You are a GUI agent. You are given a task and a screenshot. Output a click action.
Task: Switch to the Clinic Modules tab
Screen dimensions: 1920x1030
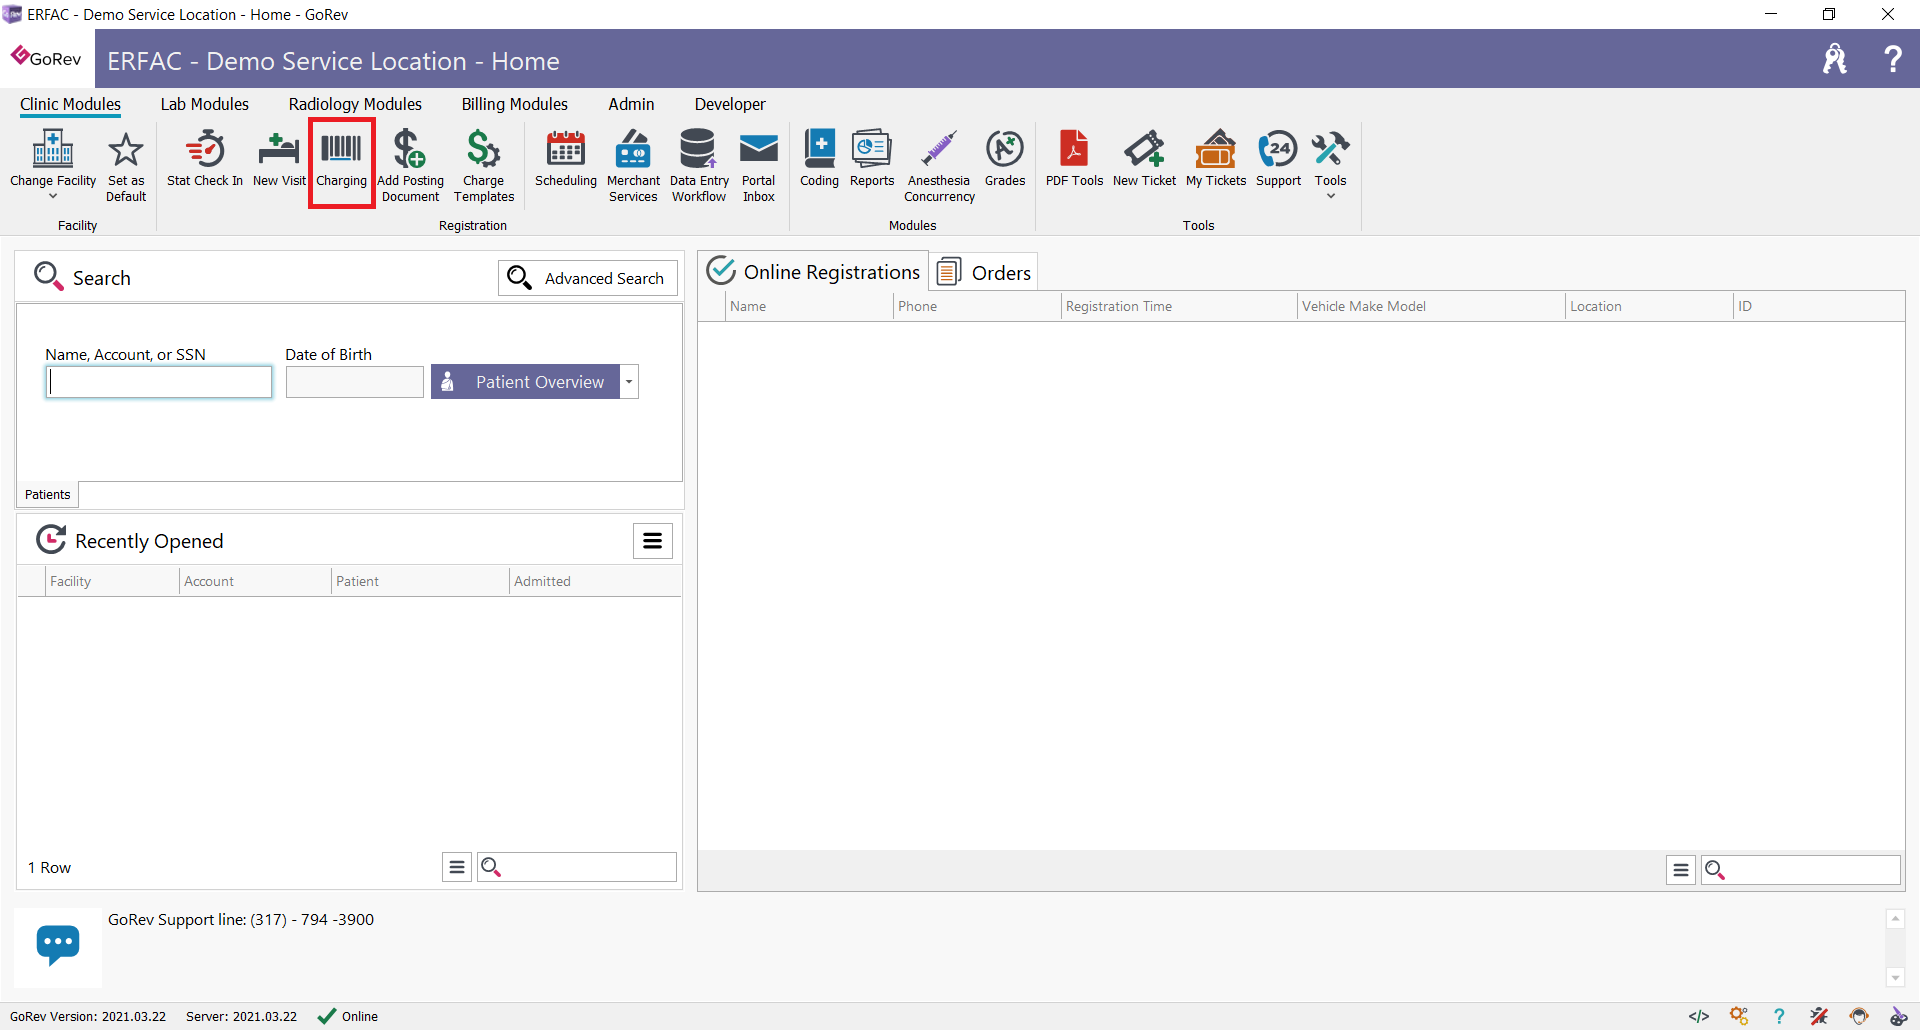70,104
